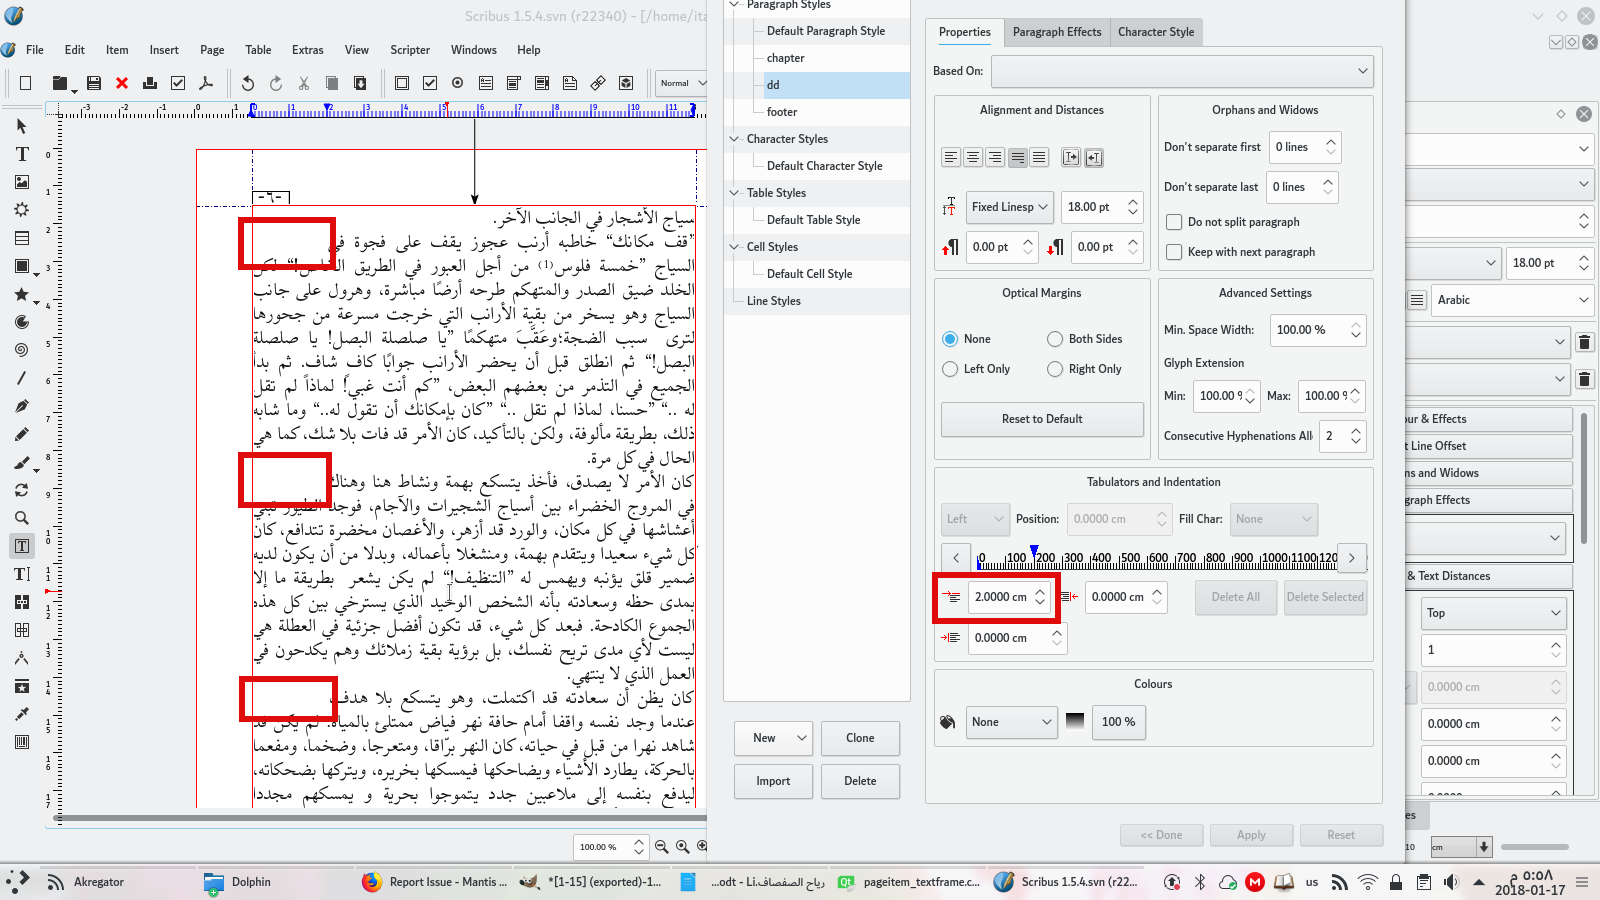The height and width of the screenshot is (900, 1600).
Task: Set right-to-left text direction
Action: [x=1094, y=157]
